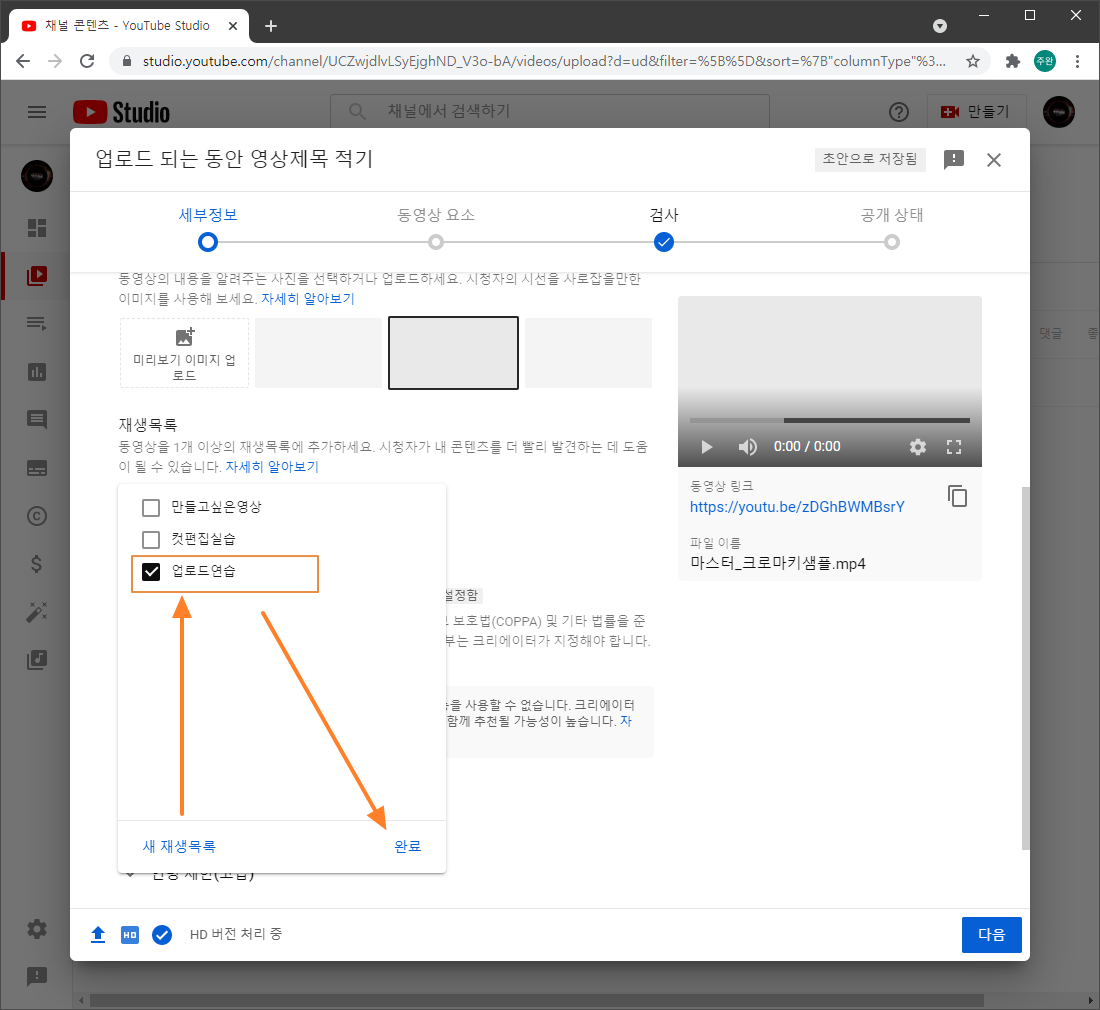1100x1010 pixels.
Task: Close the upload dialog
Action: click(993, 160)
